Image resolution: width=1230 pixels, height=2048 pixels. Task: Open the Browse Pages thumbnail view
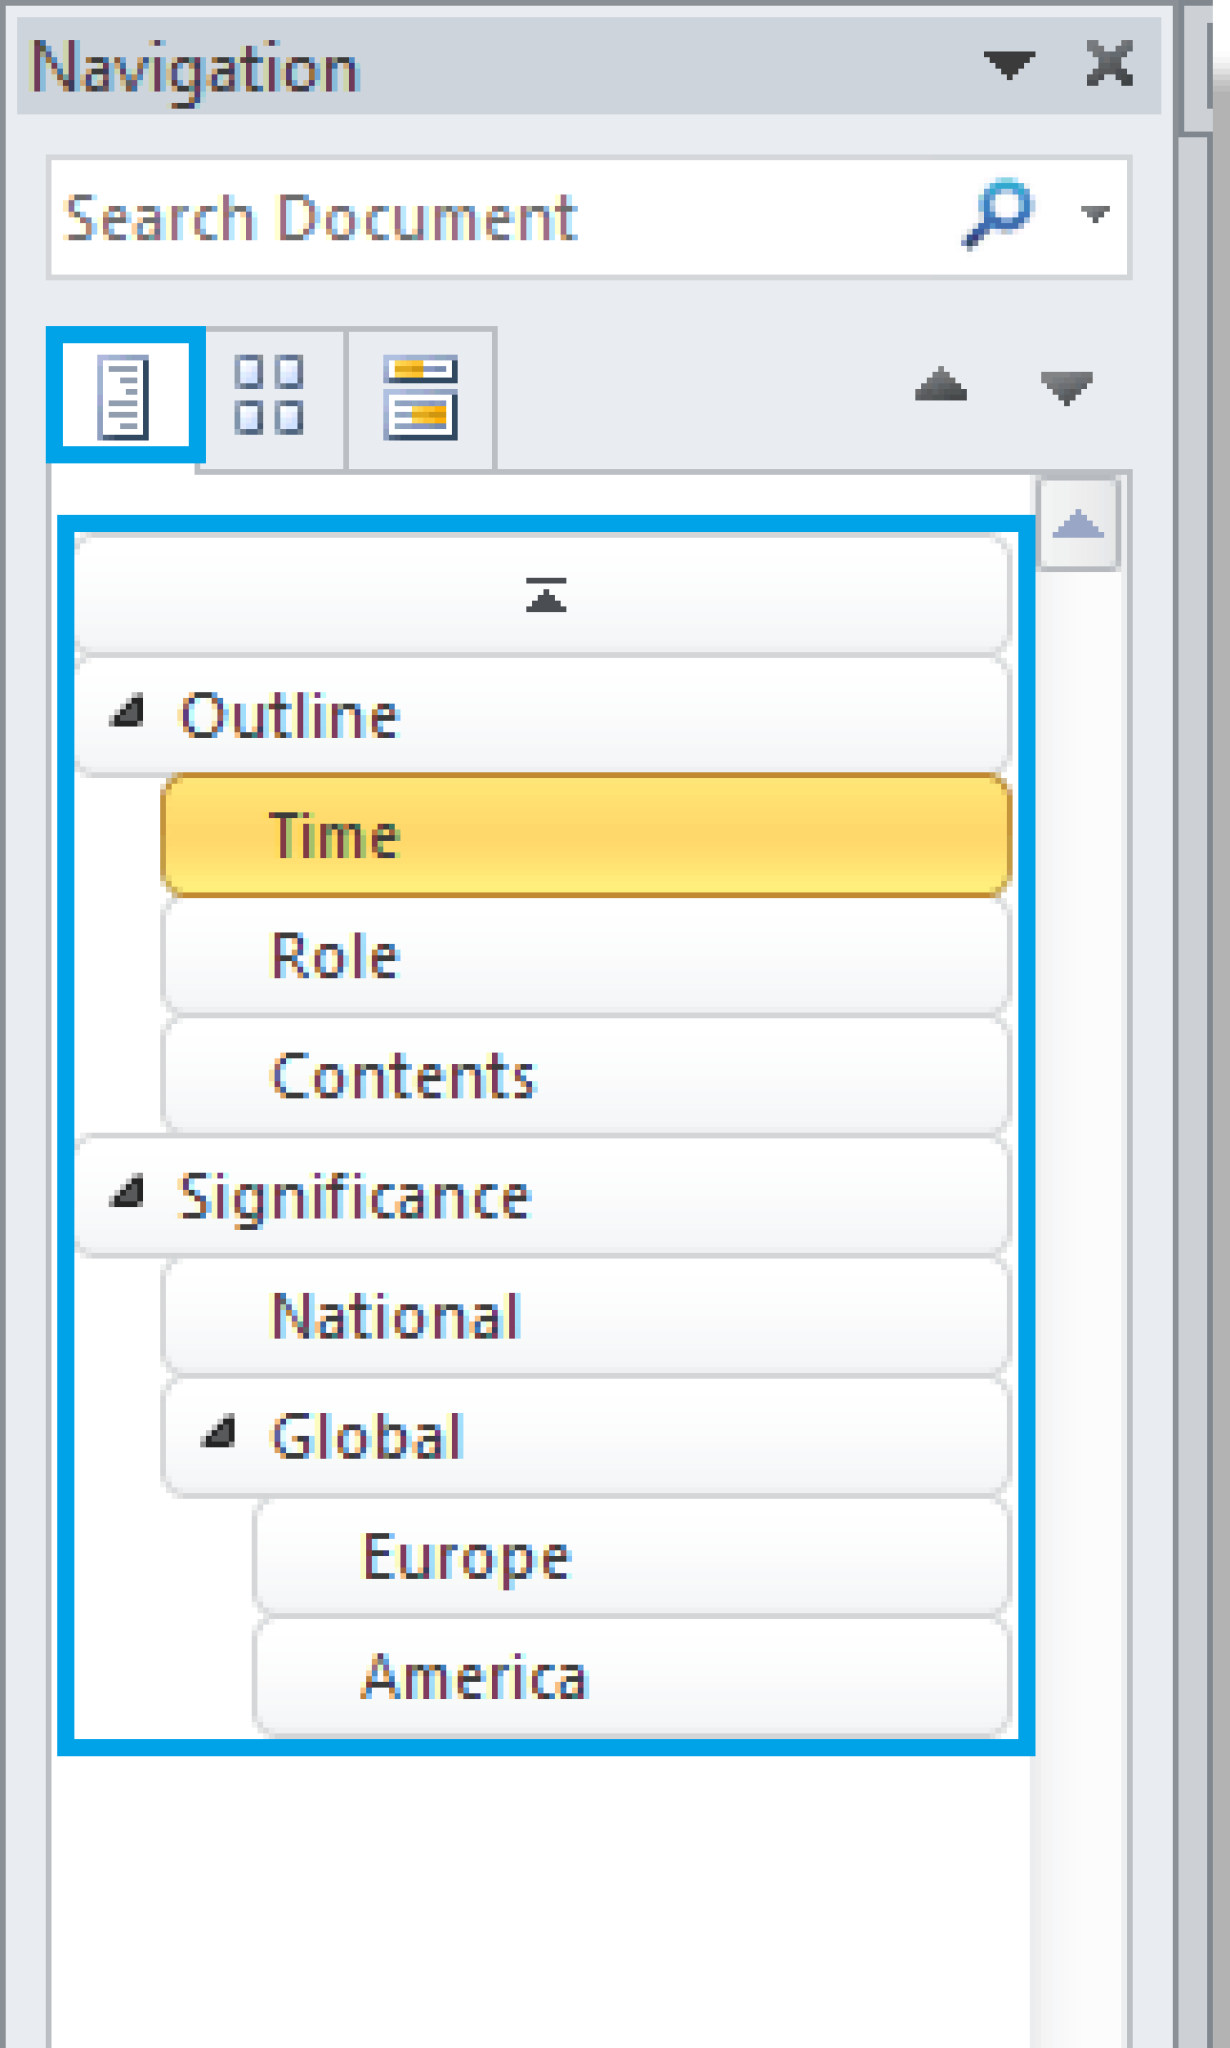click(x=272, y=395)
